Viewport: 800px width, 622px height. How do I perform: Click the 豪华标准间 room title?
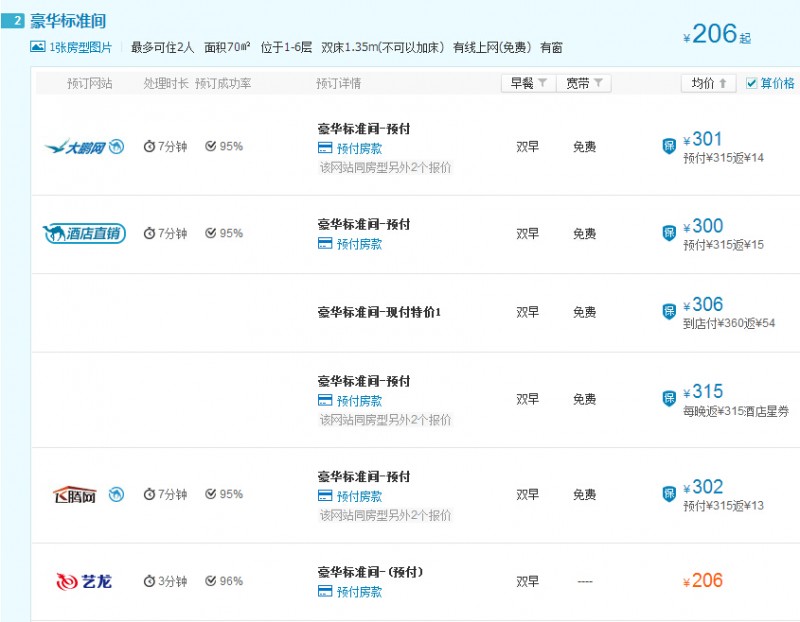click(68, 20)
